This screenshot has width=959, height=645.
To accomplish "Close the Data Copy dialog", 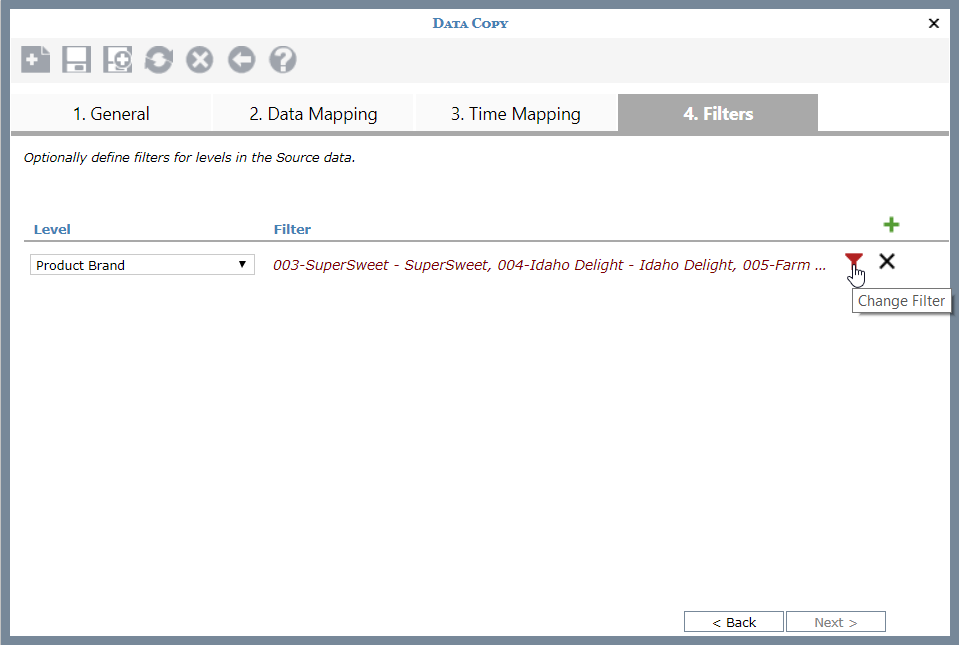I will tap(933, 23).
